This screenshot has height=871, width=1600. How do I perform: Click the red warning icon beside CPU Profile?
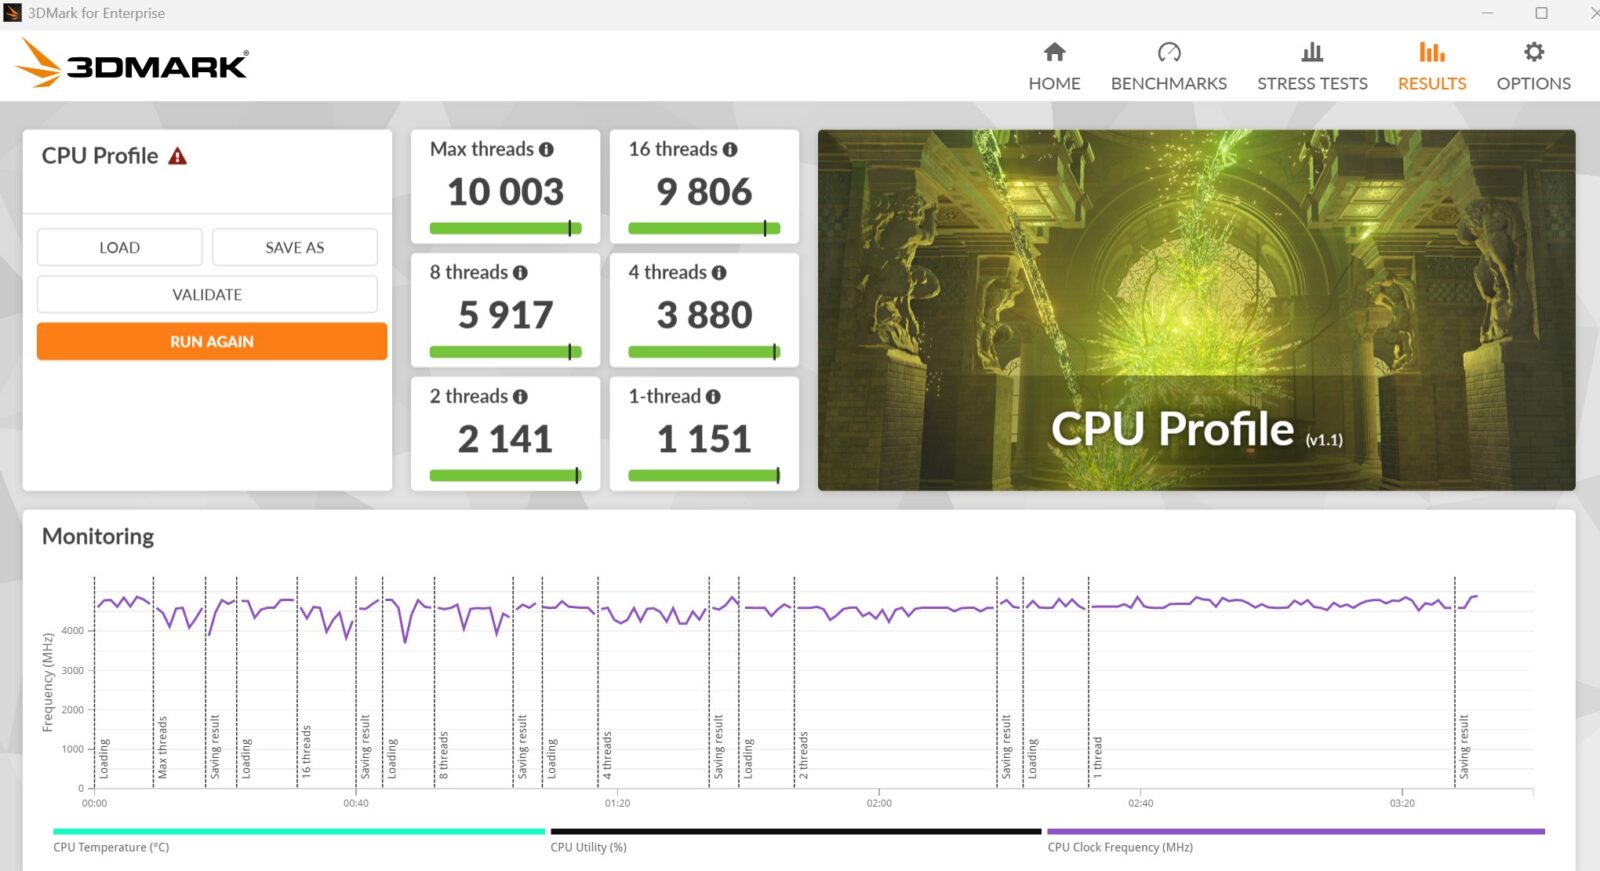(178, 156)
